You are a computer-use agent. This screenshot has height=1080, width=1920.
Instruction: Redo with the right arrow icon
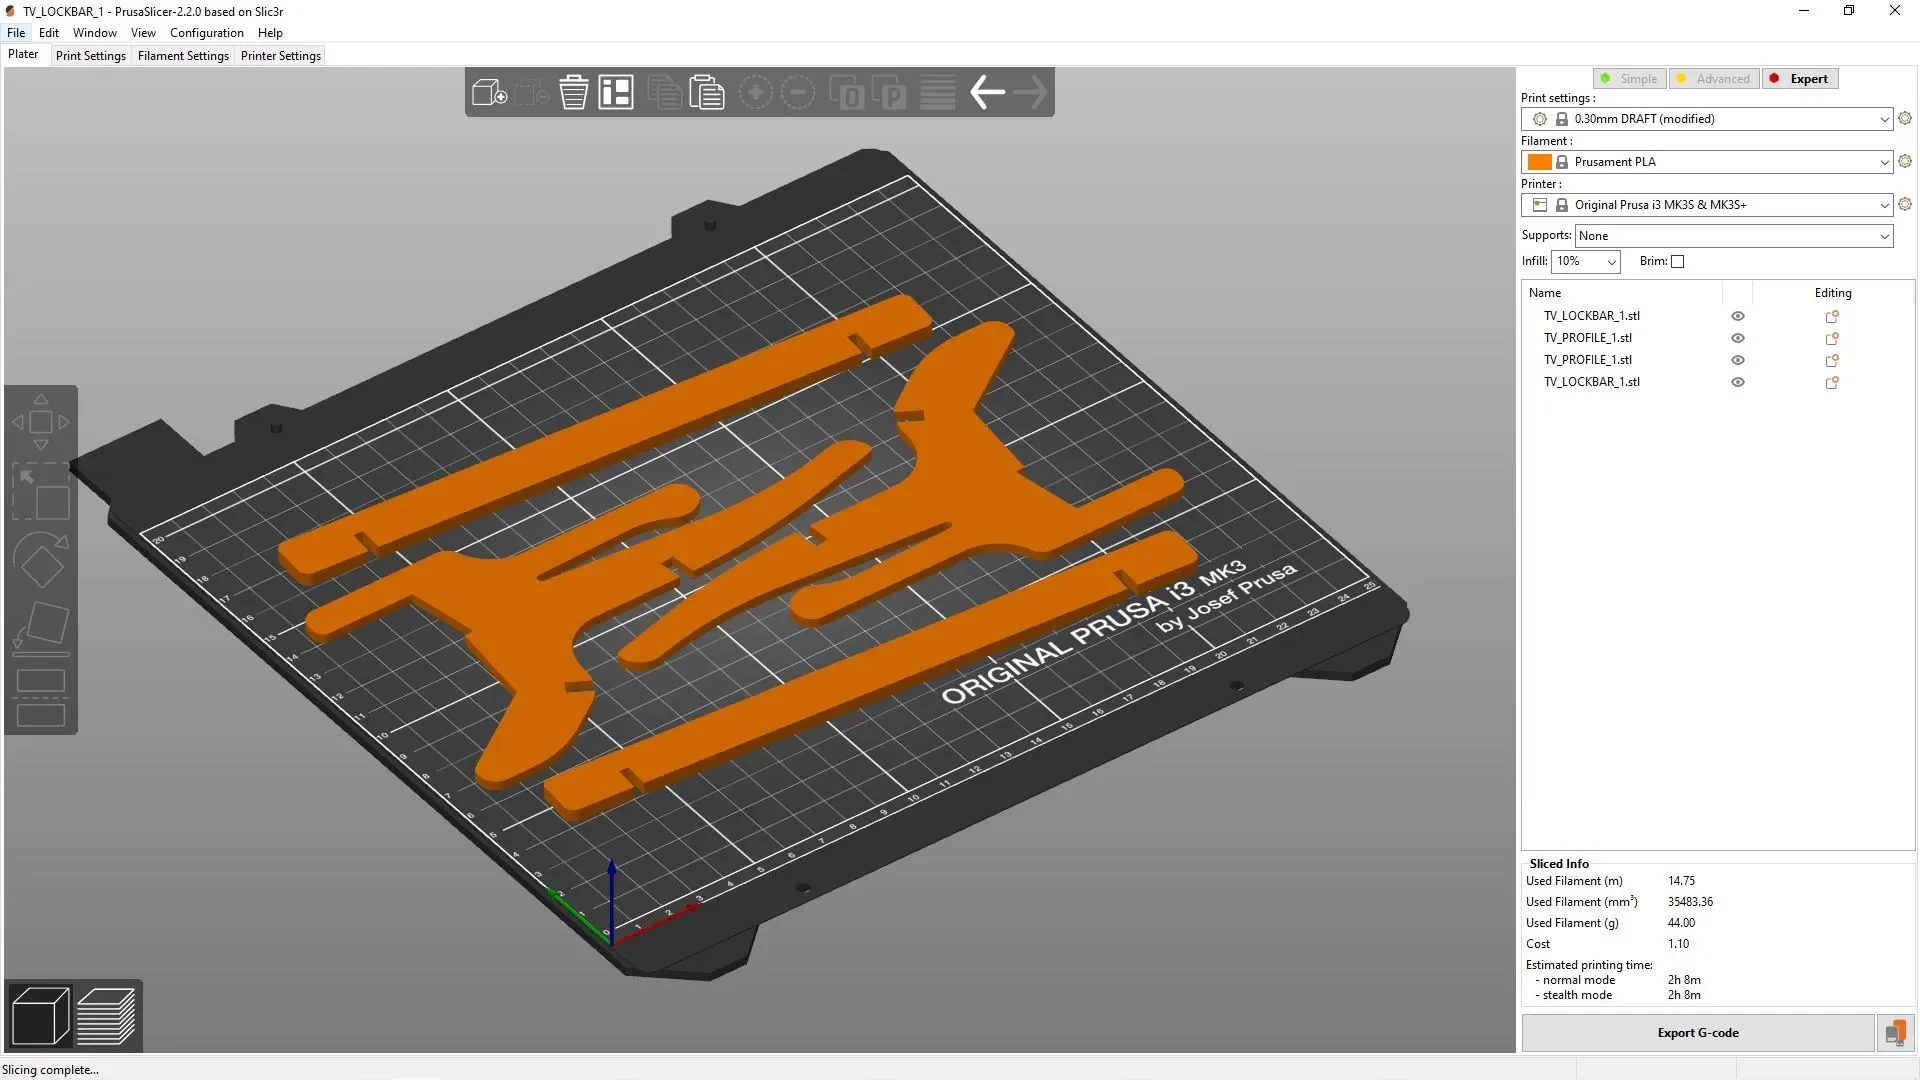click(1030, 93)
